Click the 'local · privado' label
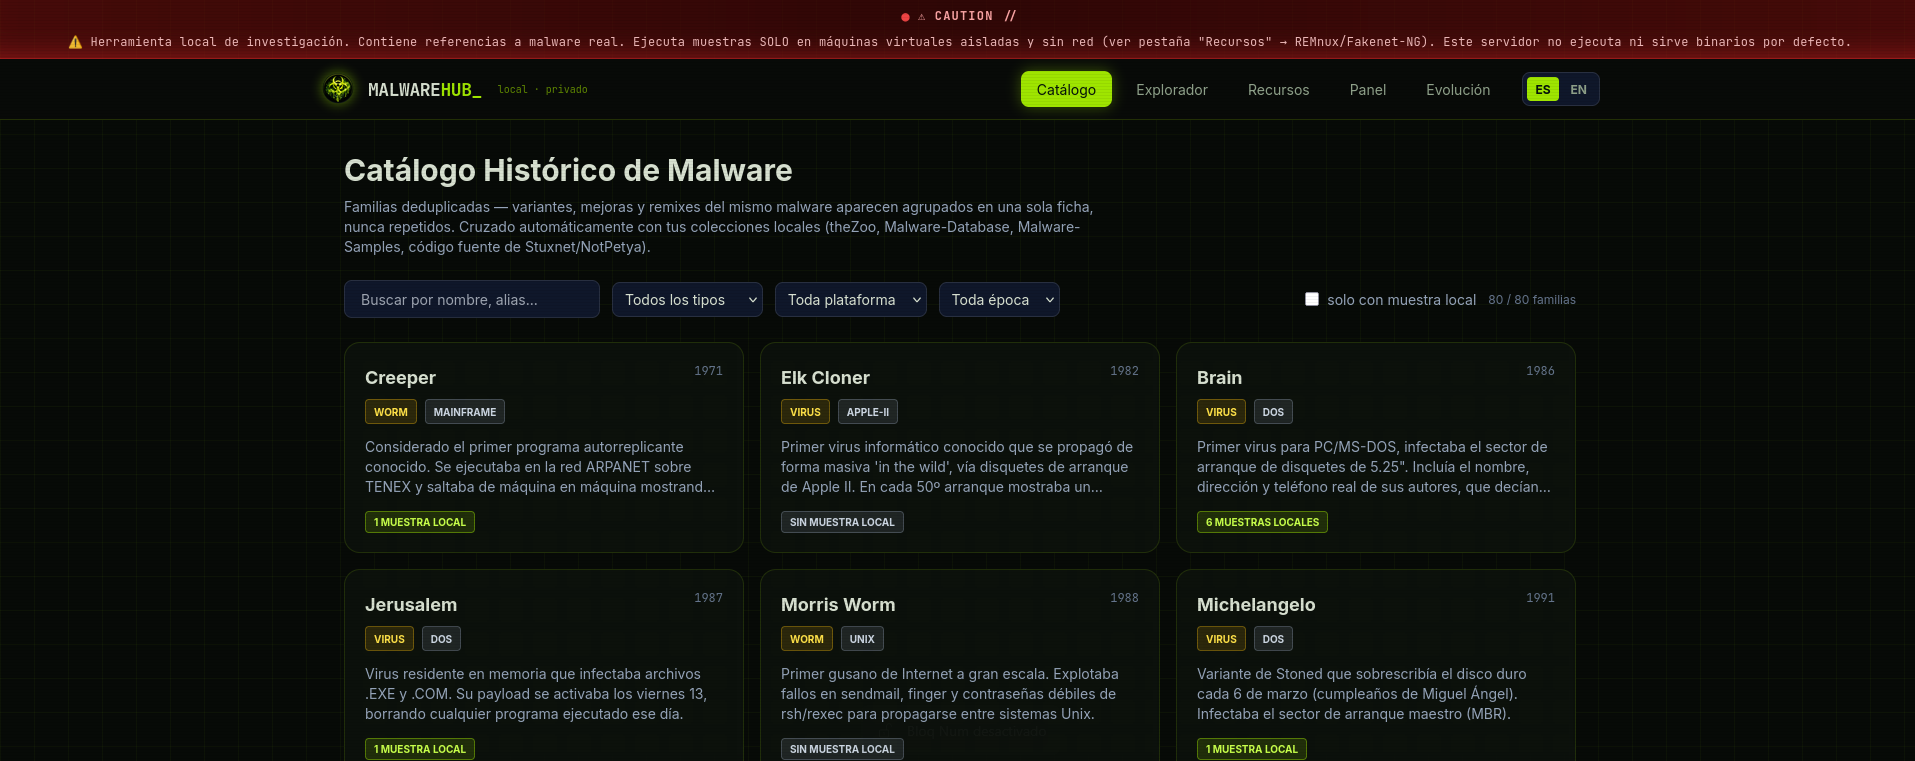1915x761 pixels. tap(543, 90)
